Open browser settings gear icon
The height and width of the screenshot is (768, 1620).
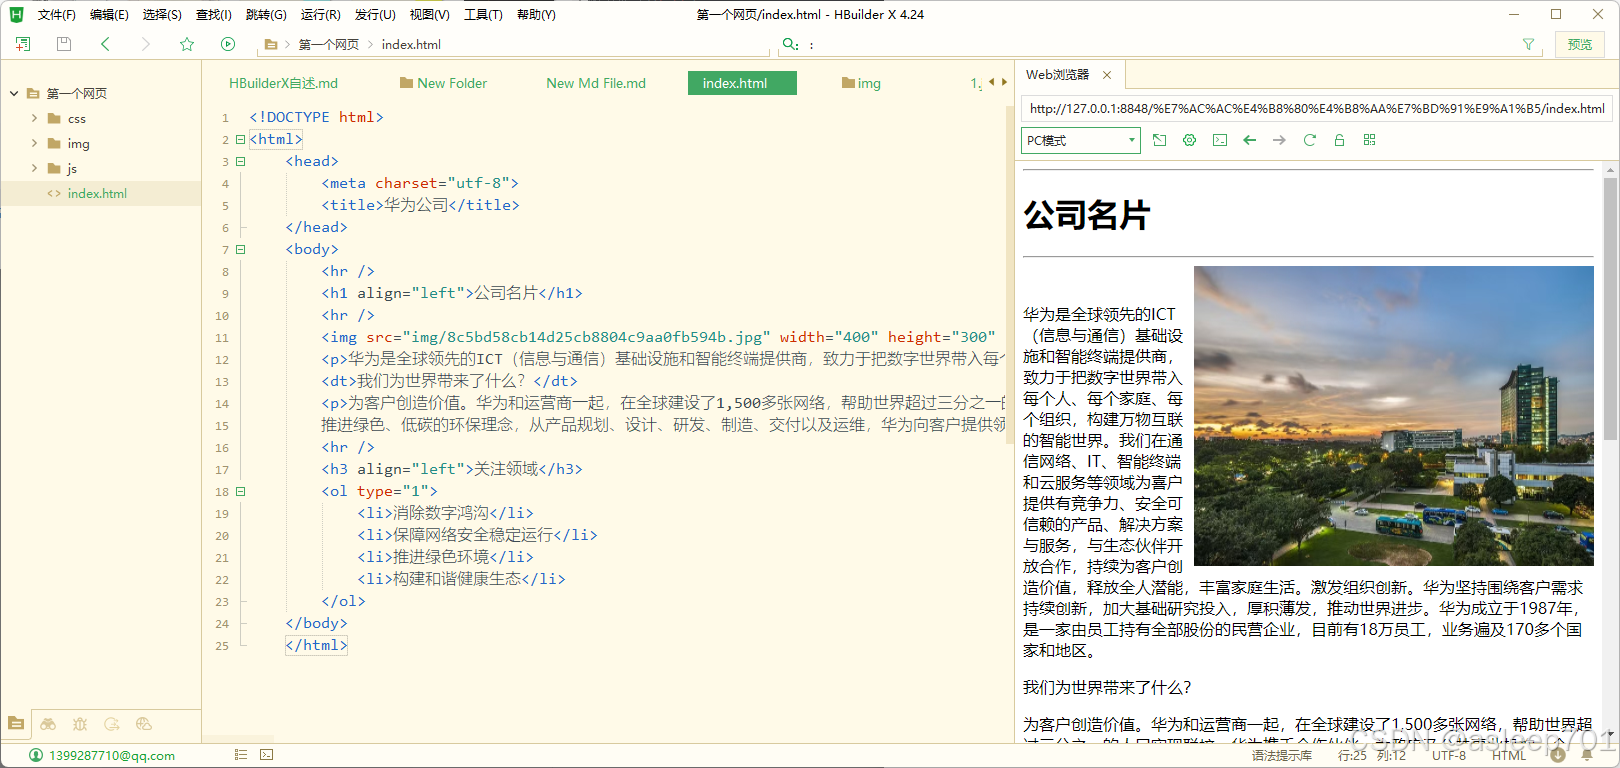tap(1190, 140)
